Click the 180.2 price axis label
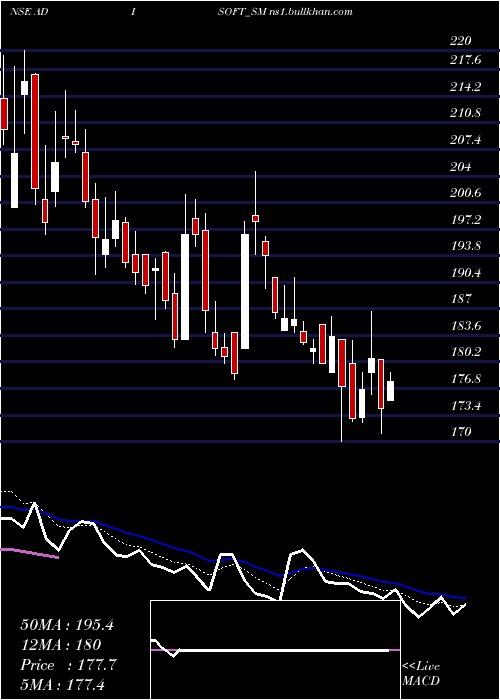Screen dimensions: 500x700 click(x=466, y=352)
